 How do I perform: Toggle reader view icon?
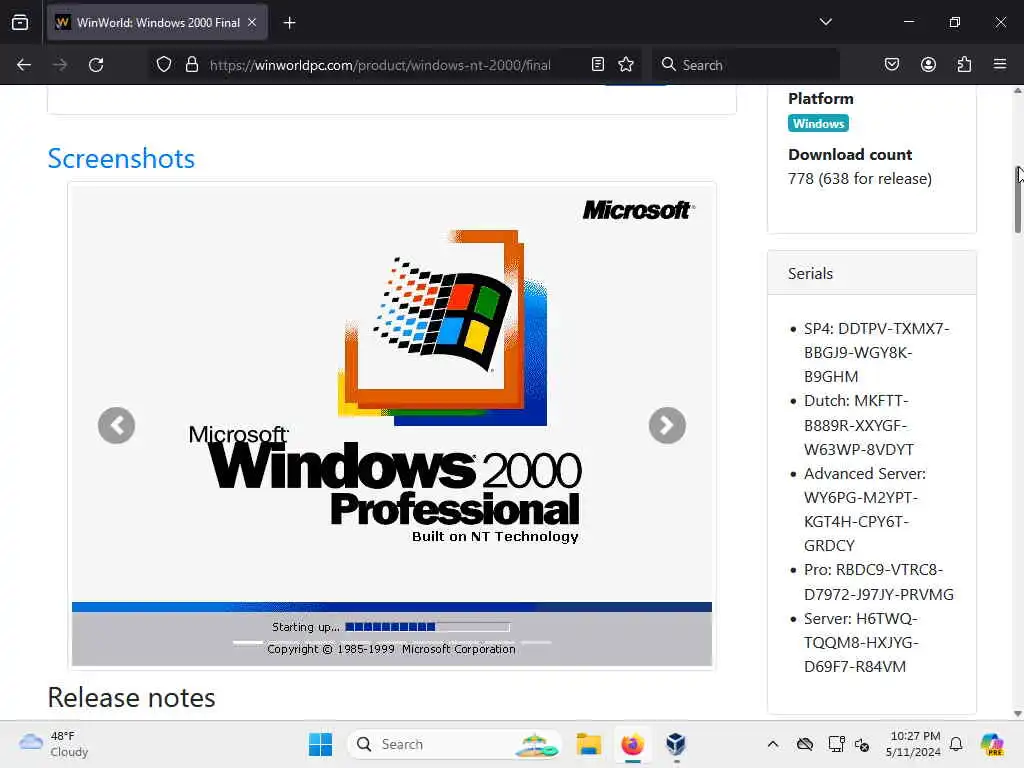[598, 64]
